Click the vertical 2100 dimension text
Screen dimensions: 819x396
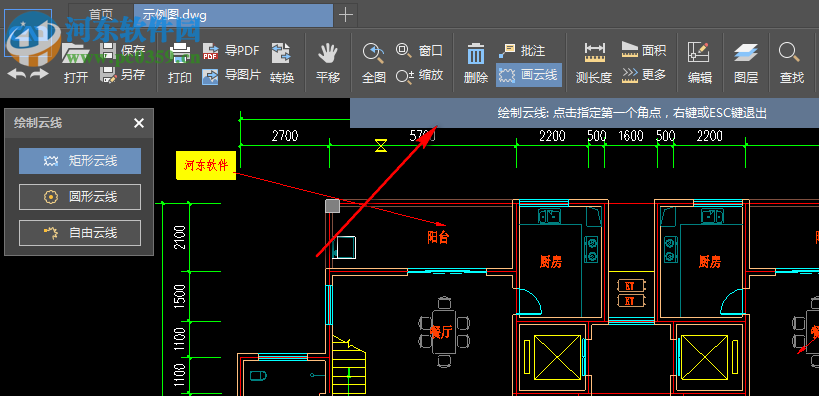coord(181,237)
